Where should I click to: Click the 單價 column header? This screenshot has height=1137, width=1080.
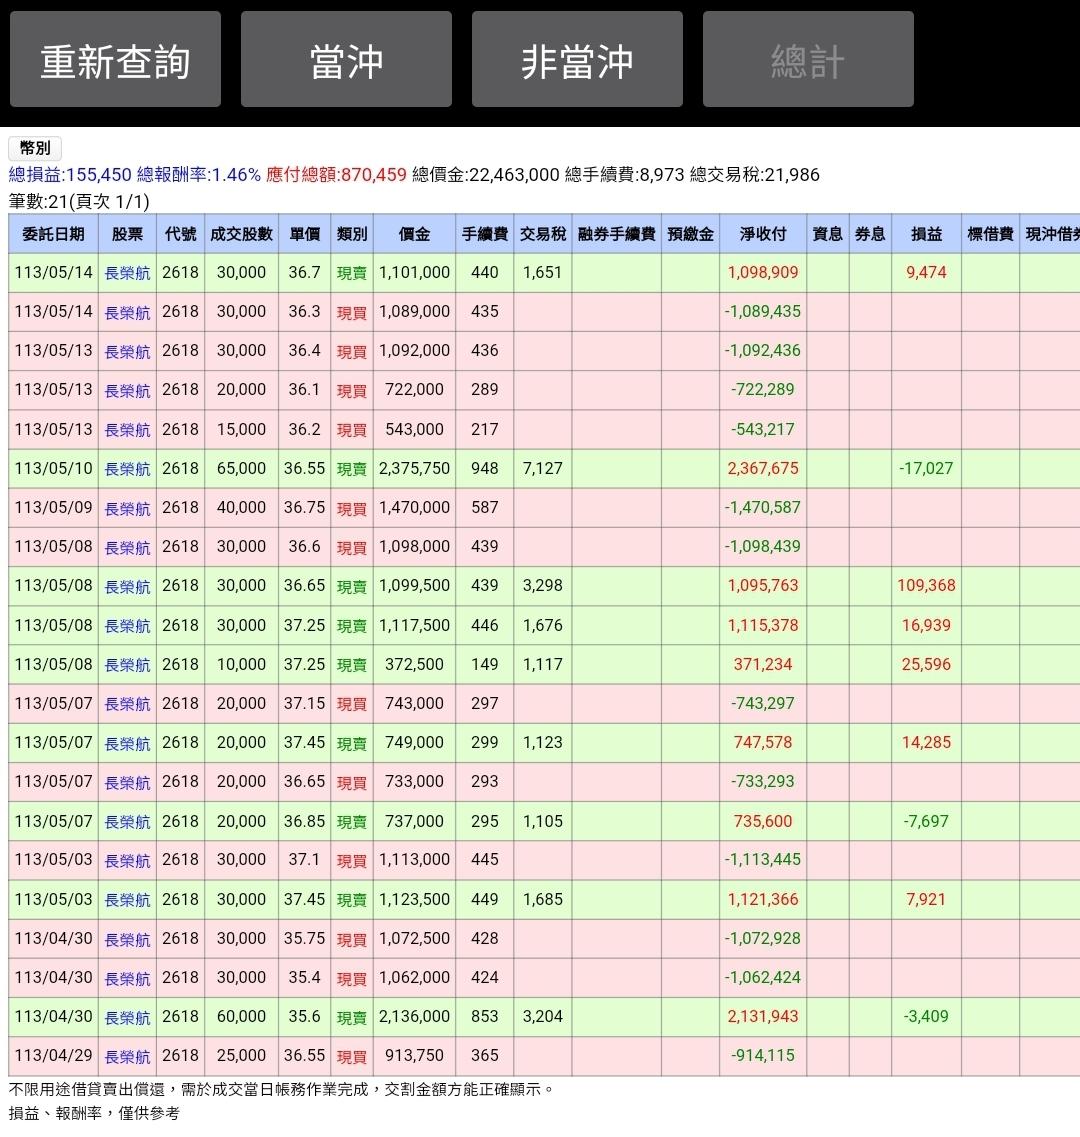coord(304,234)
